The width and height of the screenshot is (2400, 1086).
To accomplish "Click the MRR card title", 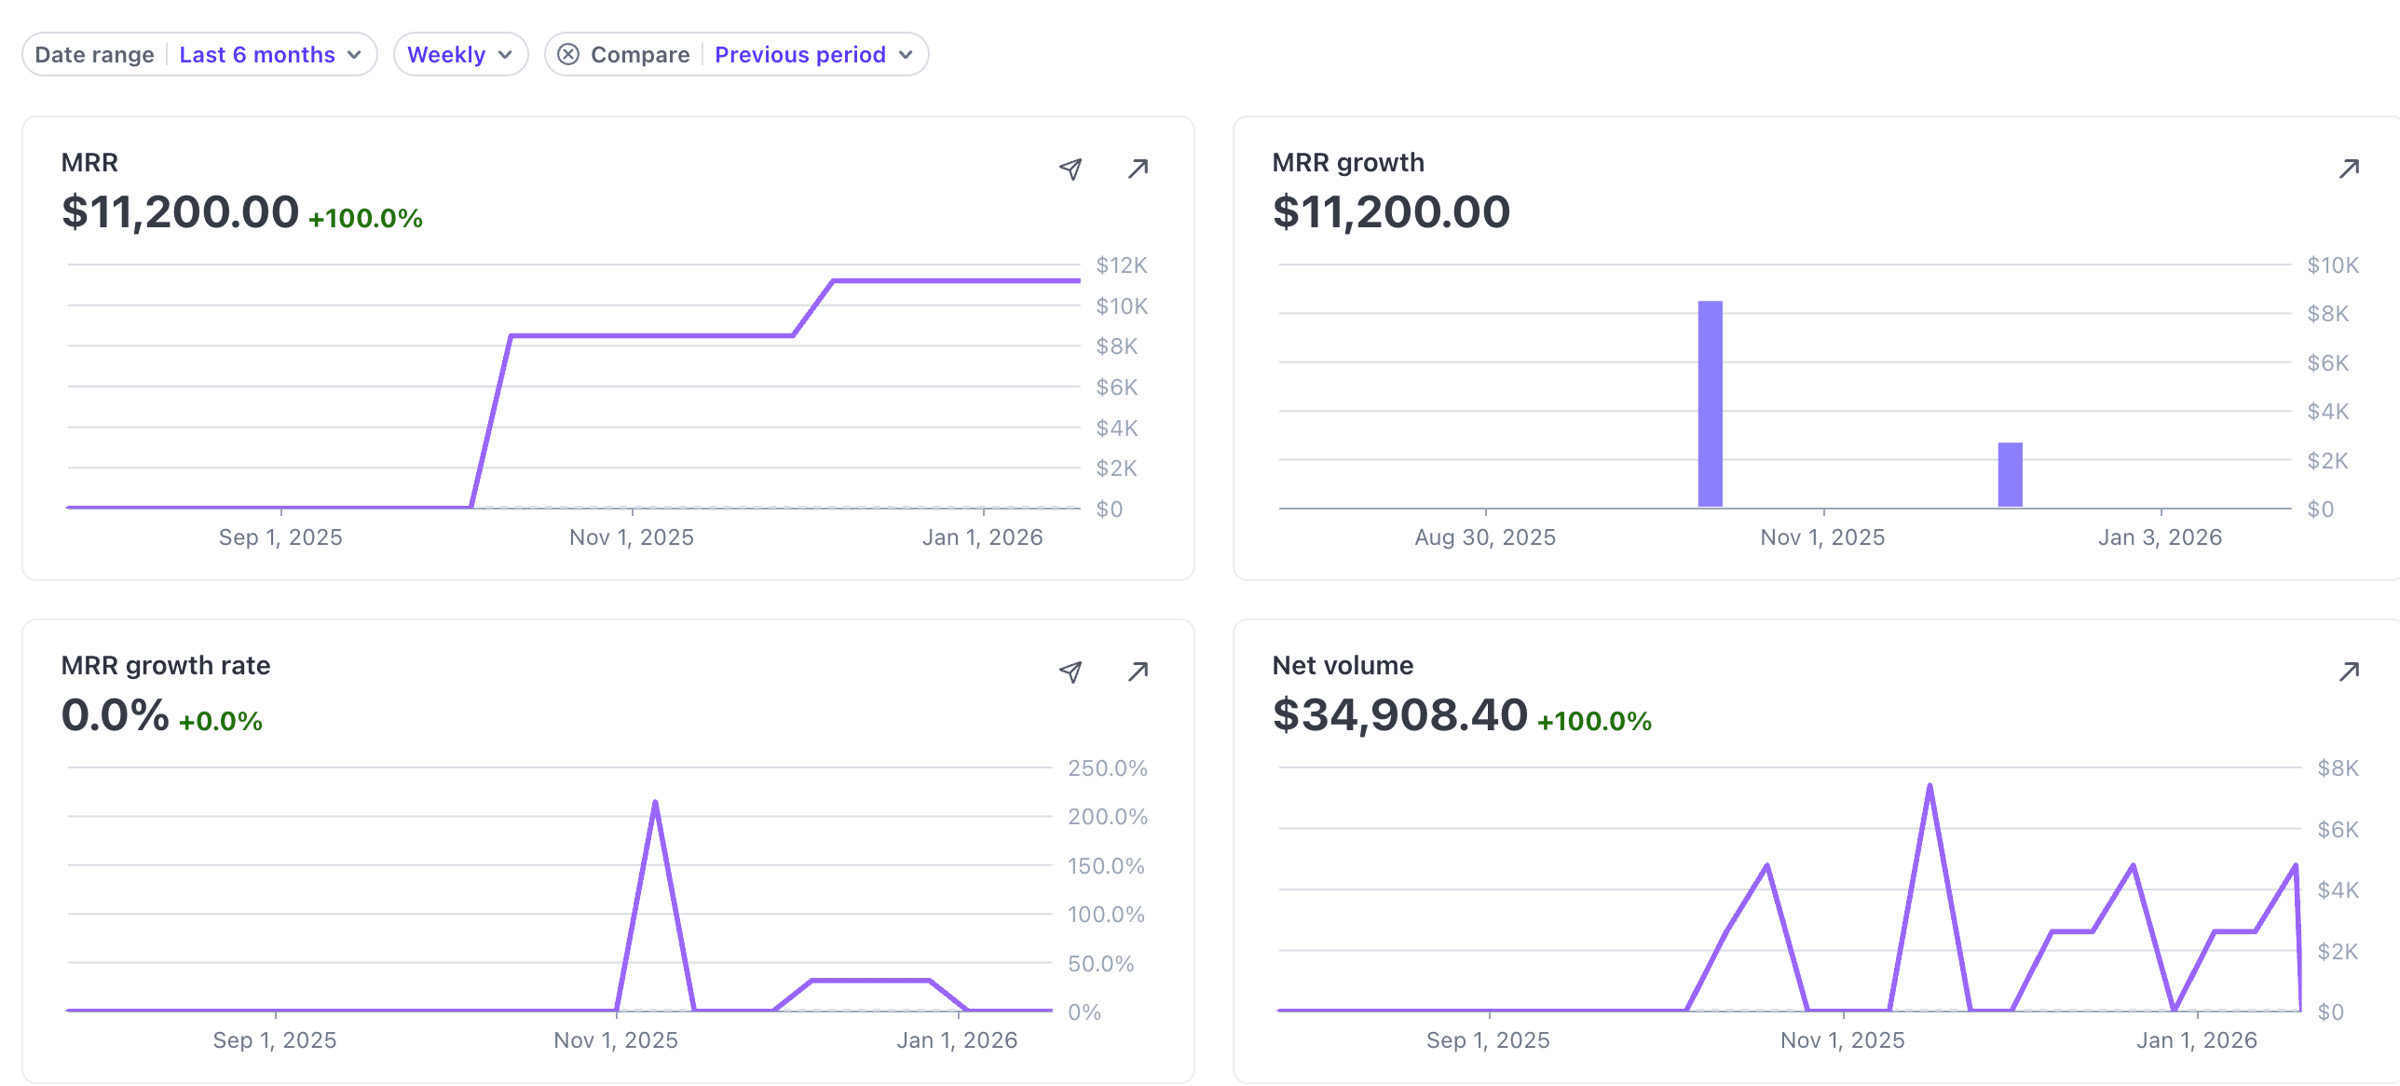I will (90, 162).
